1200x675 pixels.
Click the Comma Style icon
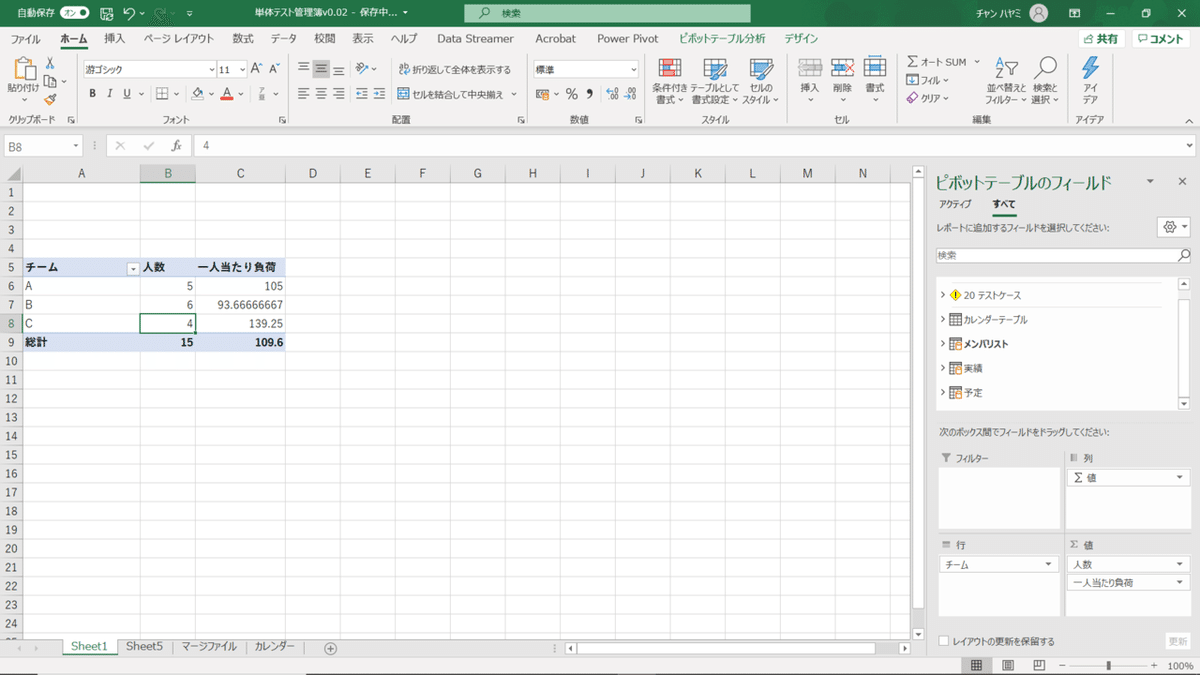pyautogui.click(x=589, y=94)
